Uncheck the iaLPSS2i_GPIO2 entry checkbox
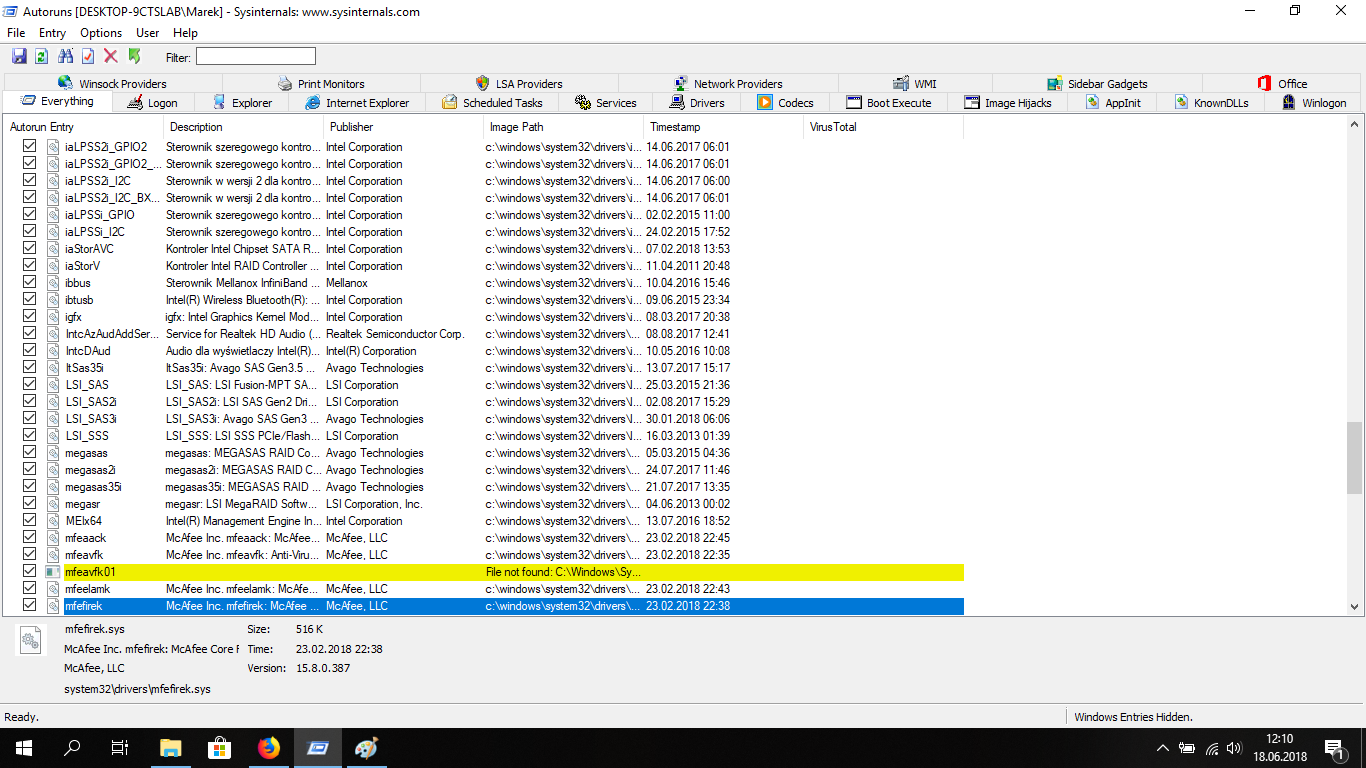 (29, 146)
